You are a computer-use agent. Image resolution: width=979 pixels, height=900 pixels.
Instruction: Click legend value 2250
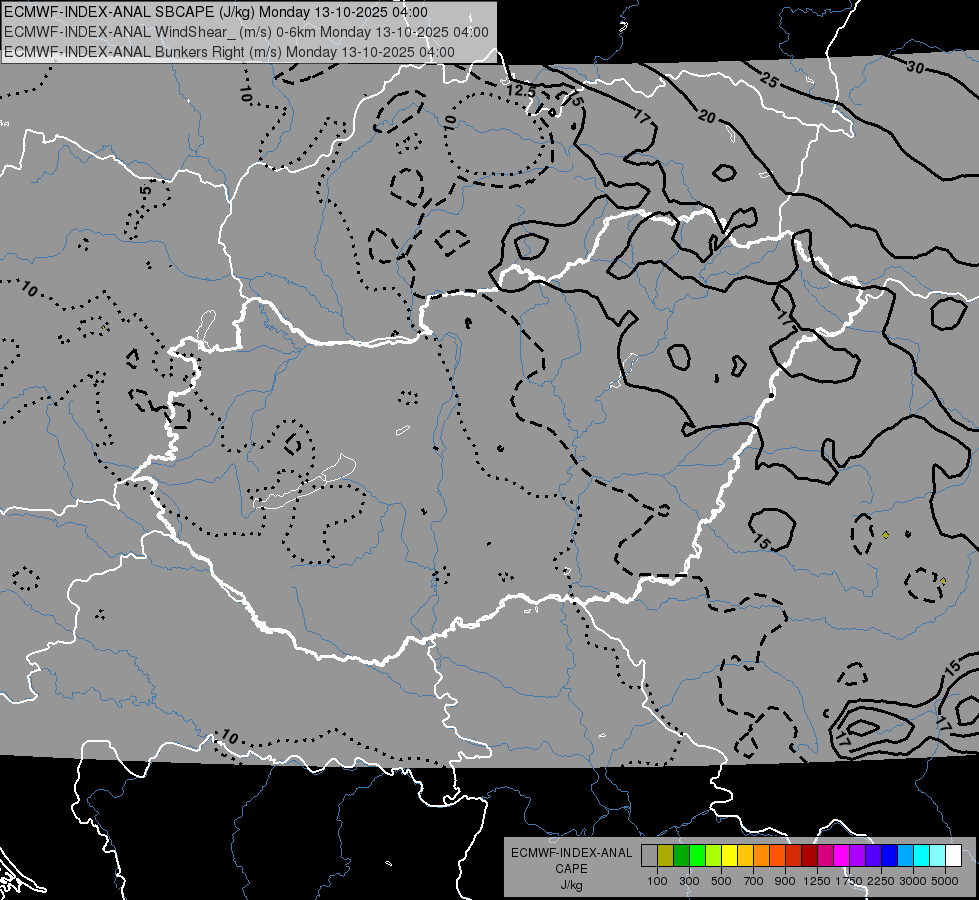coord(881,881)
